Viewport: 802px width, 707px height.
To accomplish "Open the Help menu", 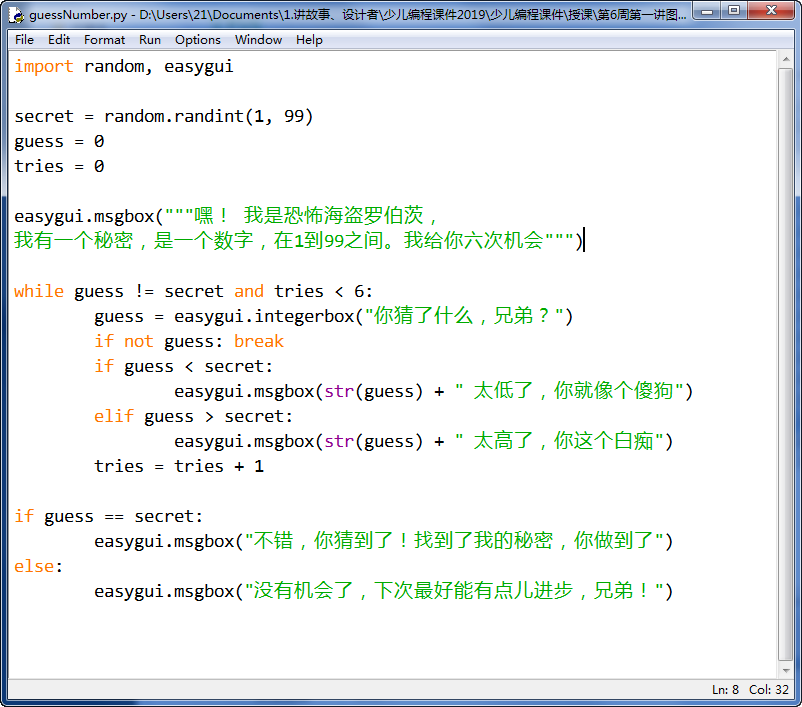I will coord(309,40).
